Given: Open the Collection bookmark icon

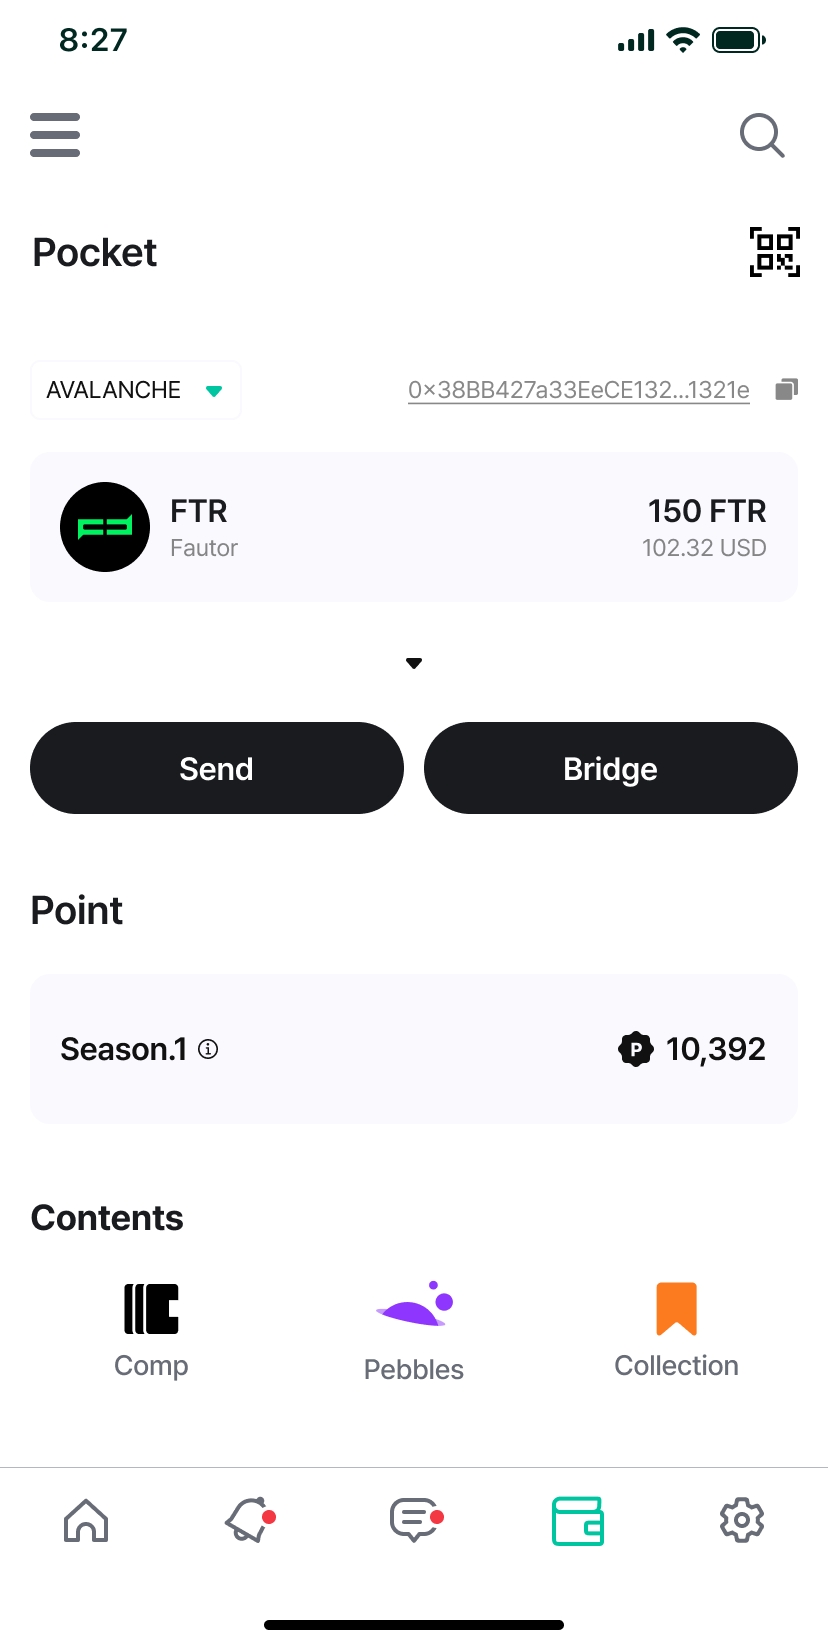Looking at the screenshot, I should pos(676,1309).
